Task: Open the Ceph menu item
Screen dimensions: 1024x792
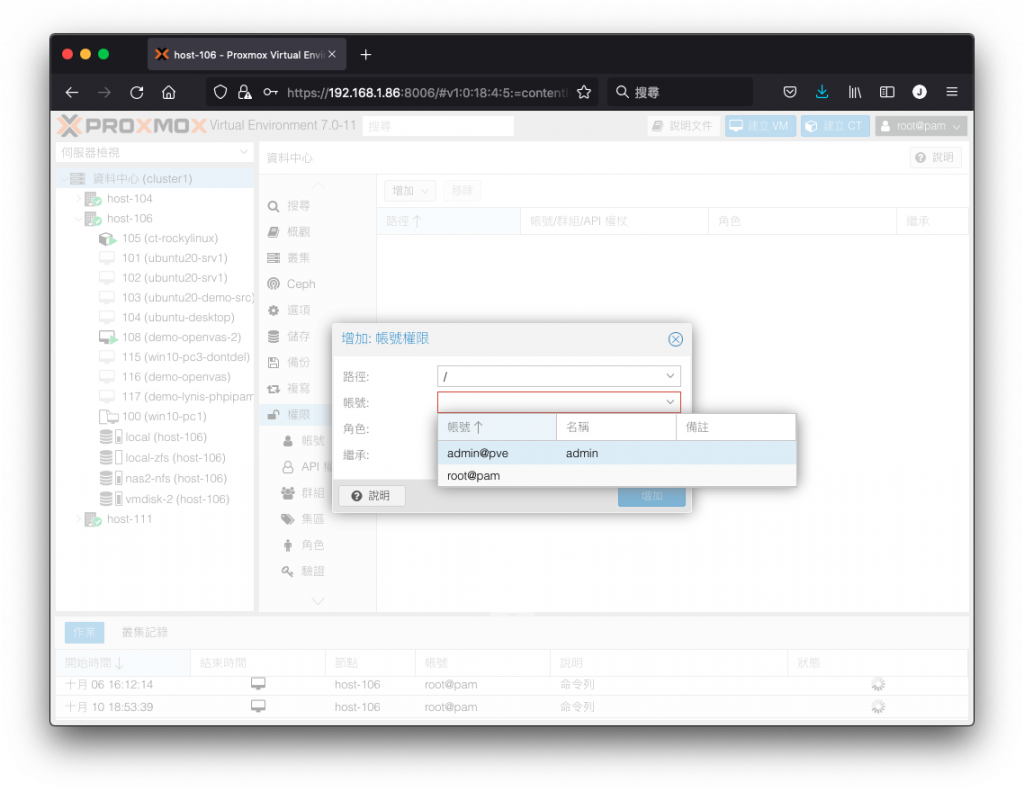Action: click(301, 284)
